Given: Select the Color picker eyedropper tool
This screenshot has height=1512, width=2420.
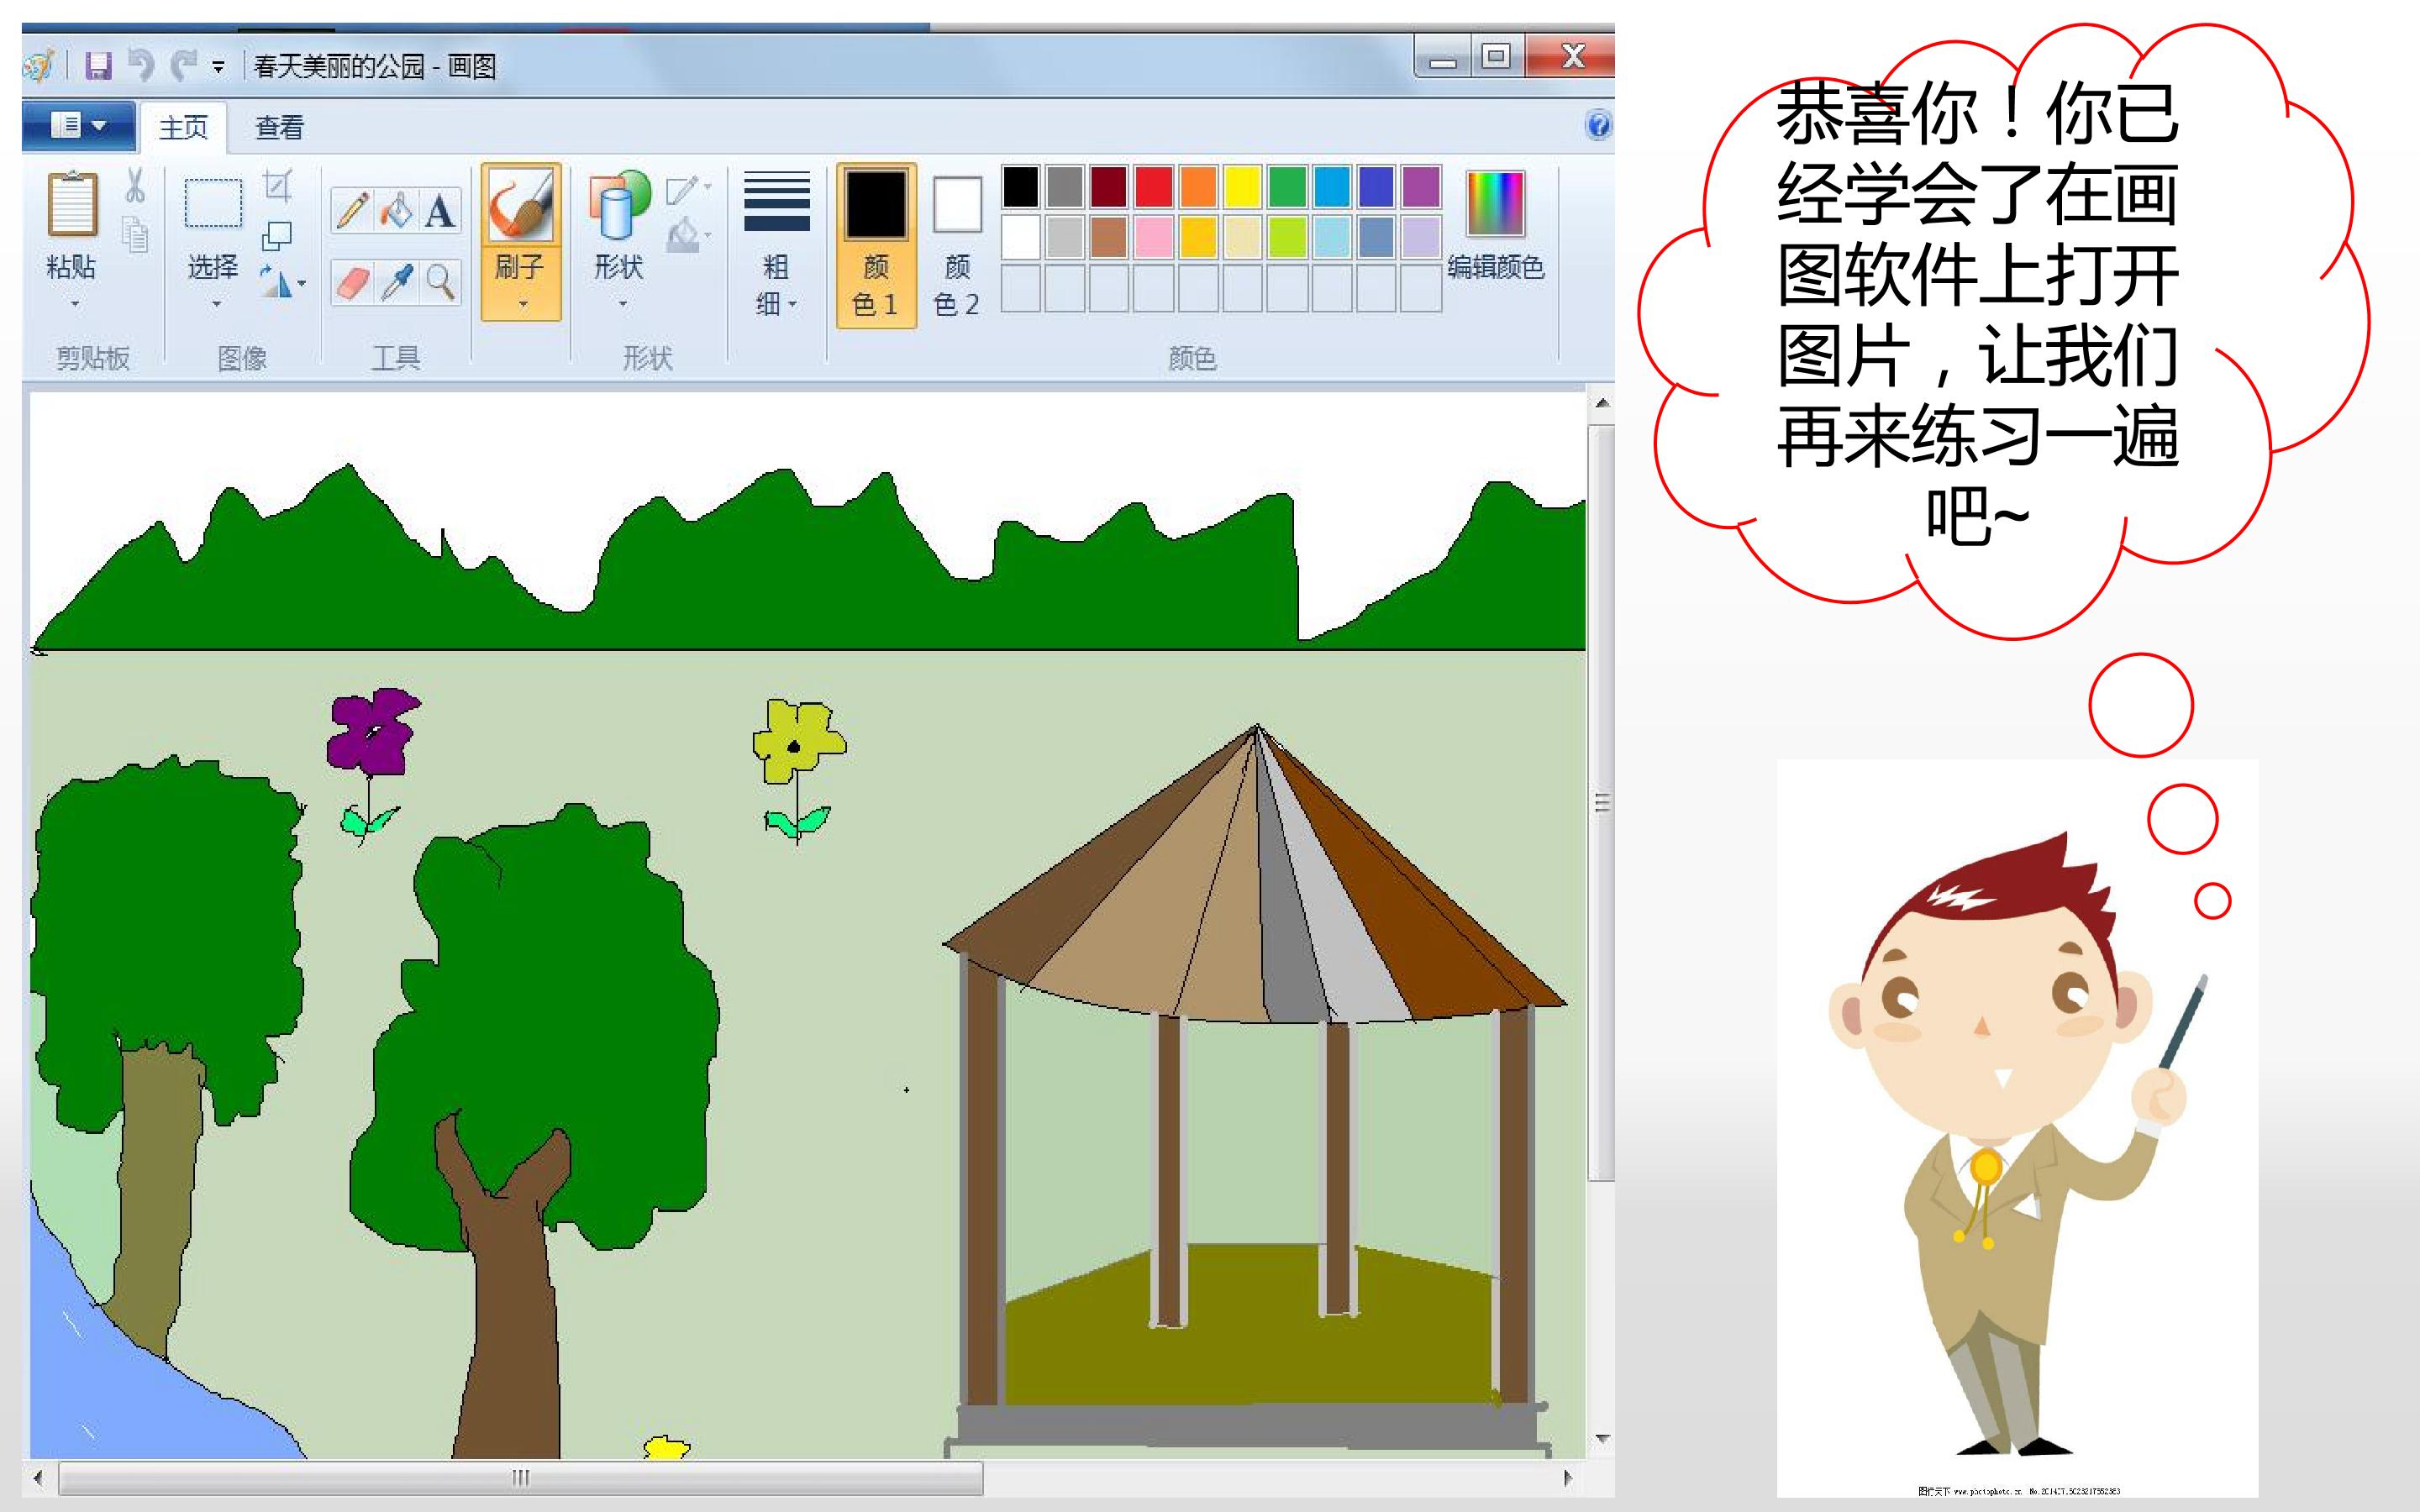Looking at the screenshot, I should tap(396, 282).
